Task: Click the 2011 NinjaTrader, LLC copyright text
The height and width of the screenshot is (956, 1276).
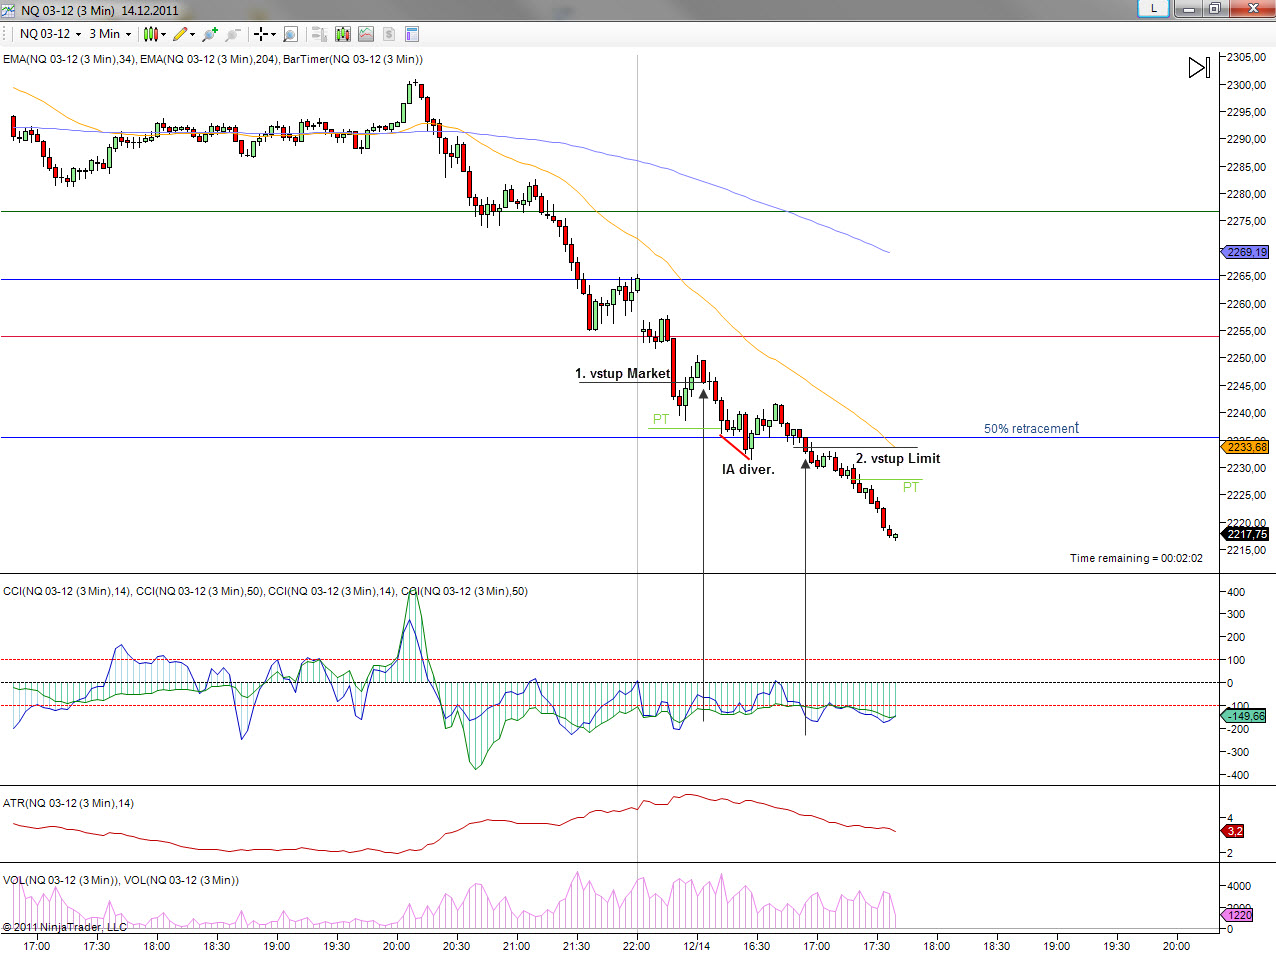Action: pyautogui.click(x=64, y=927)
